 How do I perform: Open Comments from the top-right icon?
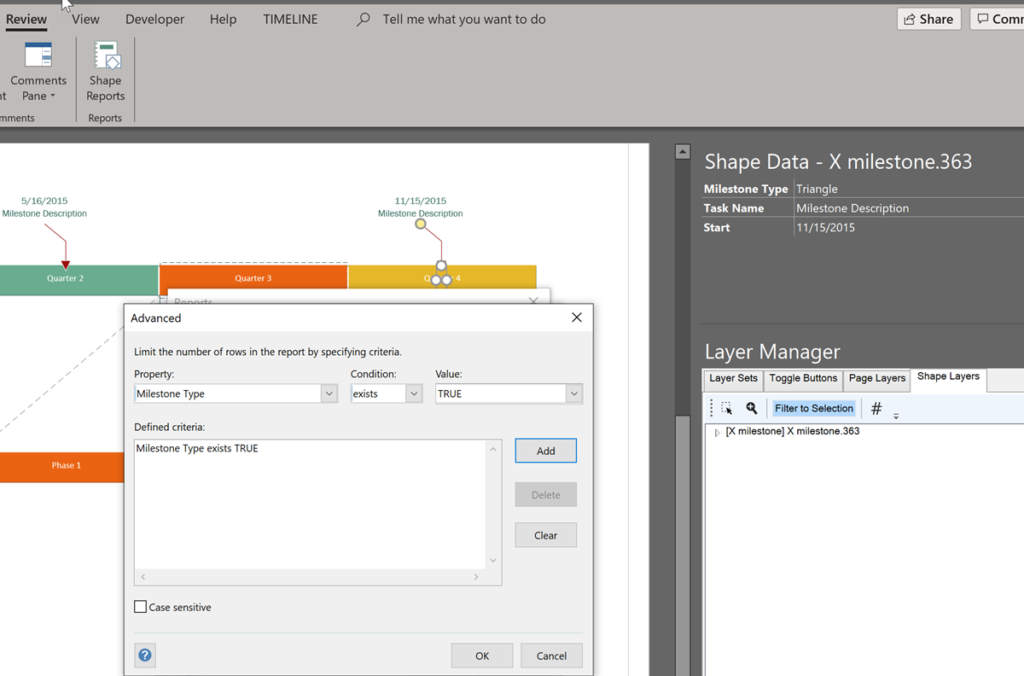click(1001, 18)
